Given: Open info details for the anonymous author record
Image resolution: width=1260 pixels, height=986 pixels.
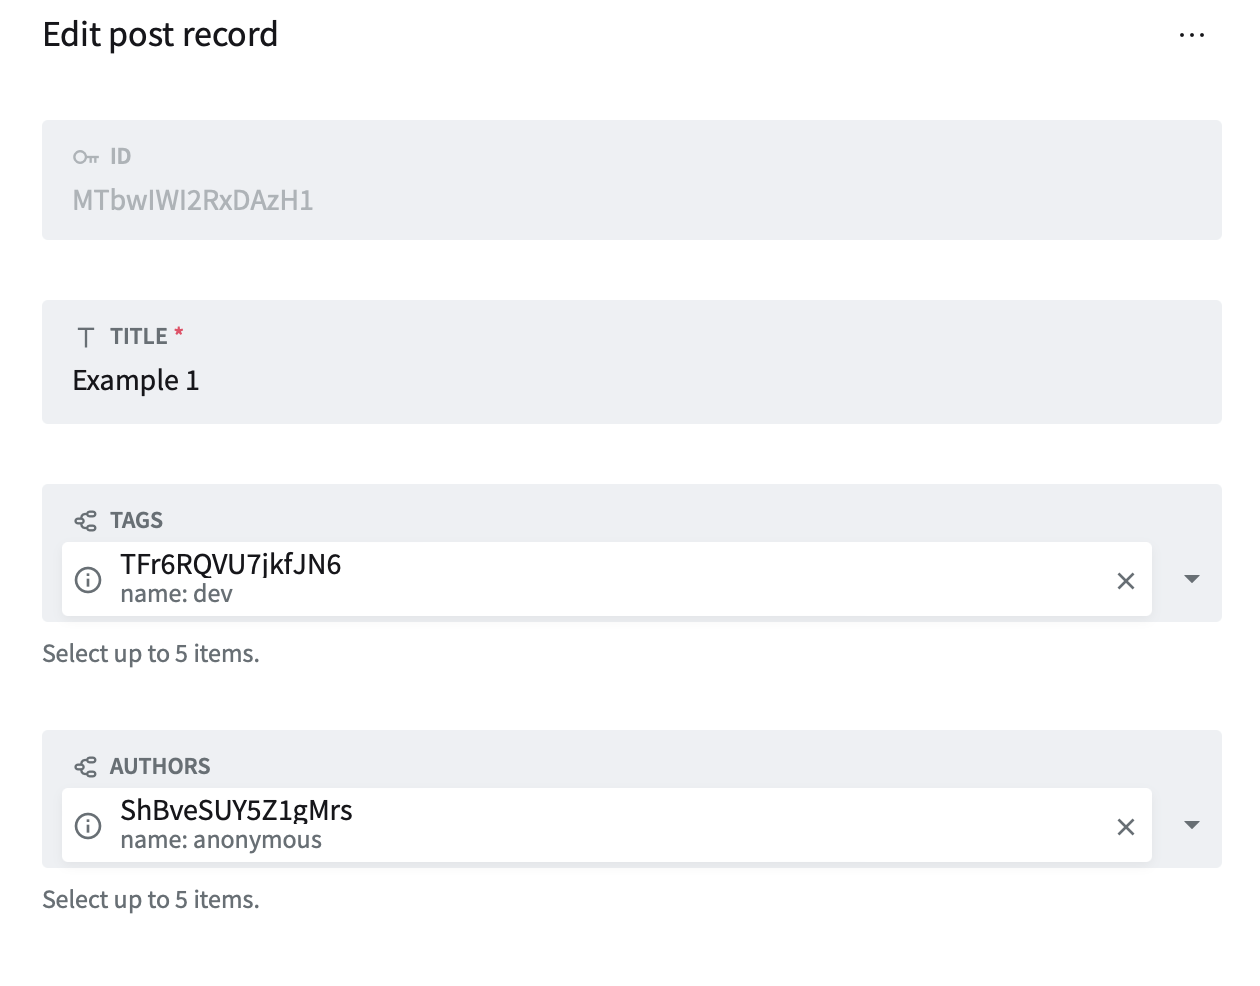Looking at the screenshot, I should [88, 825].
